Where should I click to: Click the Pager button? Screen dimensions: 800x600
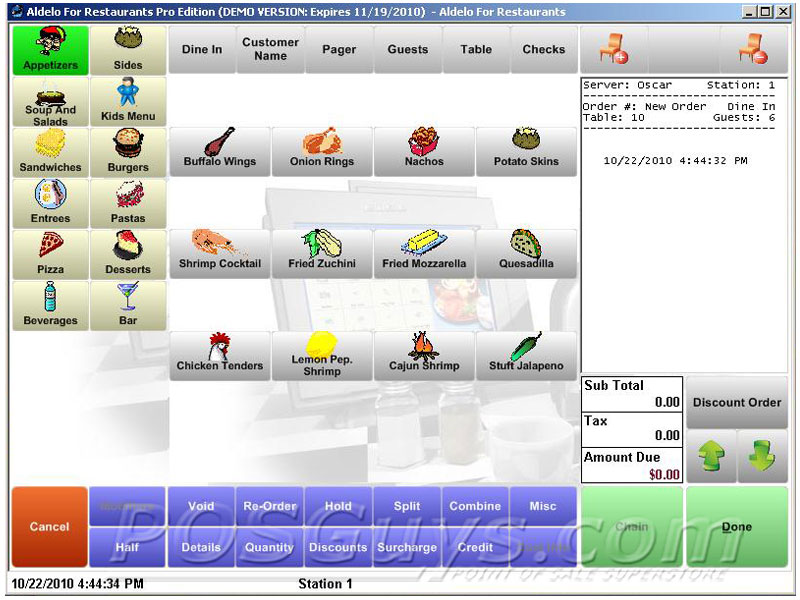click(339, 49)
